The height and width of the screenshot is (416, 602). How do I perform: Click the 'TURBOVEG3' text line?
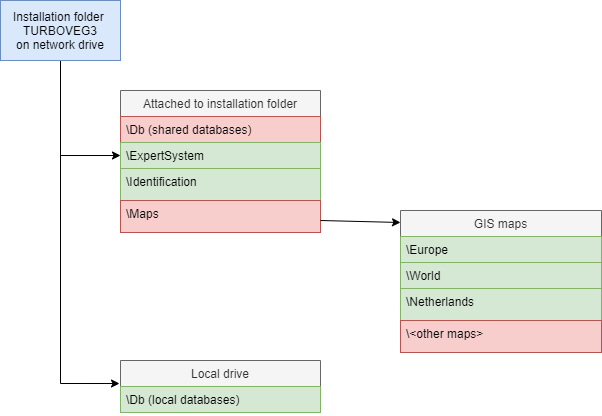point(60,30)
